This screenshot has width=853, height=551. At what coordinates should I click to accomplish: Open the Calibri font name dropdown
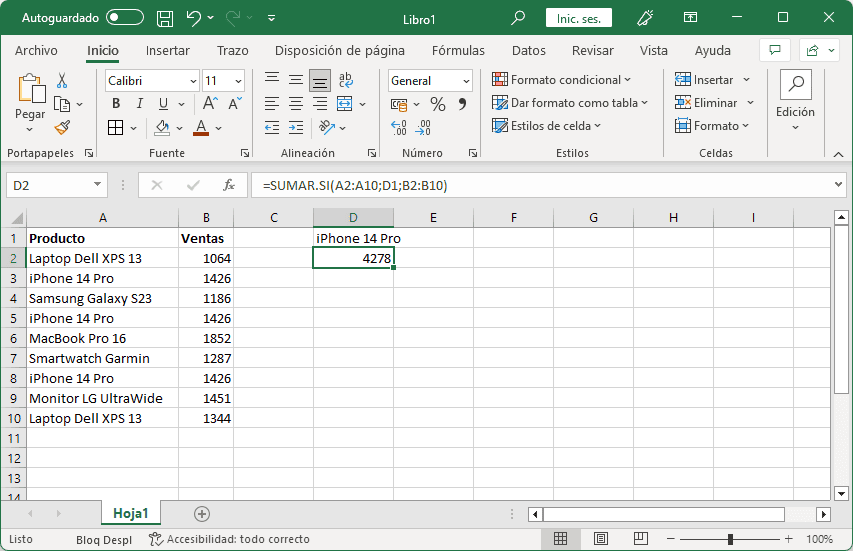(x=193, y=81)
